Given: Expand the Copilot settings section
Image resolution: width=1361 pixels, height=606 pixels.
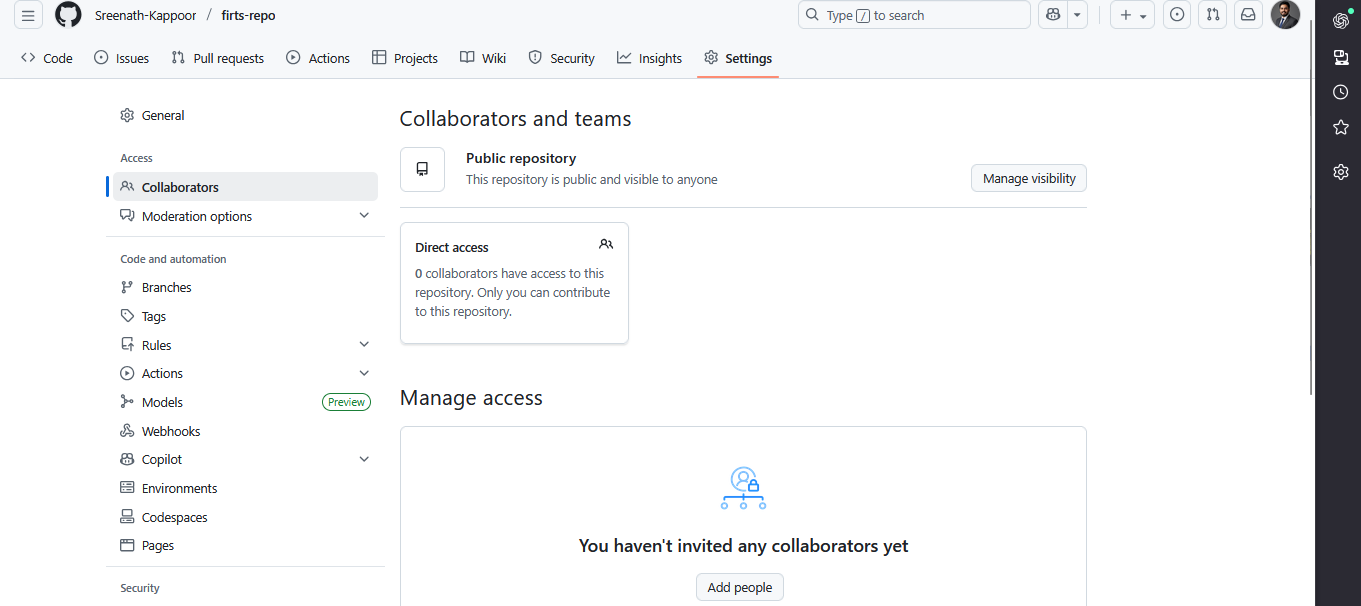Looking at the screenshot, I should click(364, 460).
